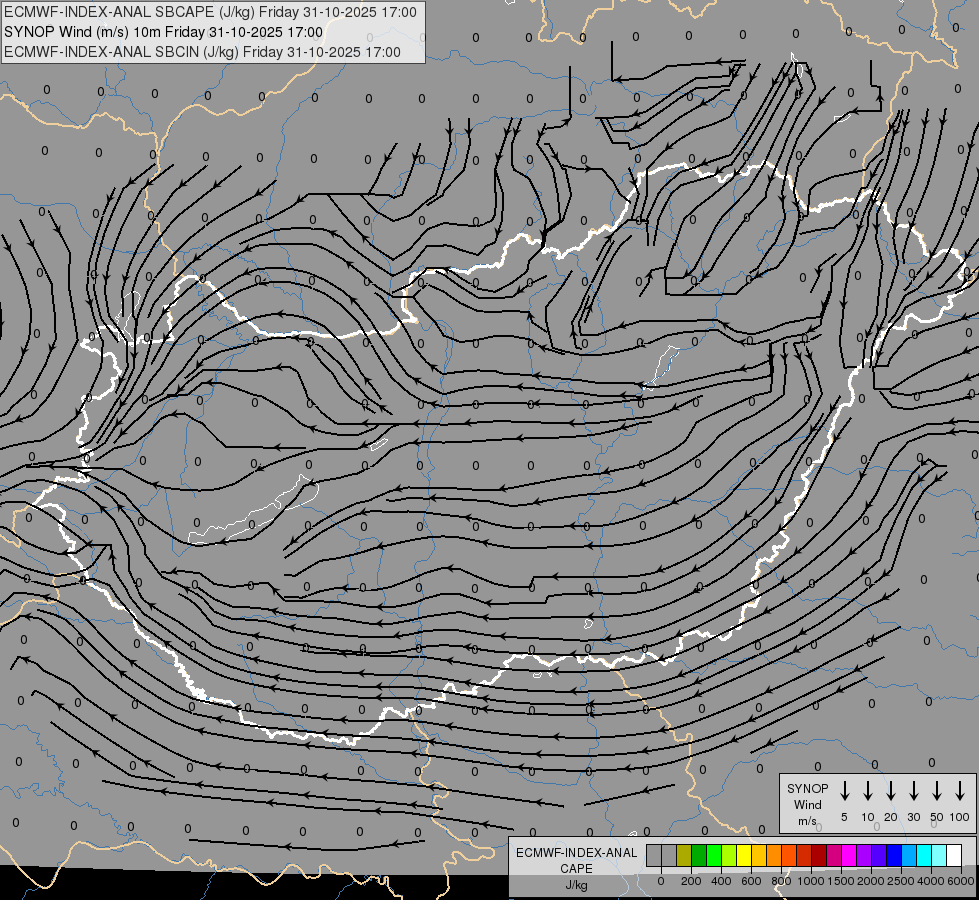The image size is (979, 900).
Task: Click the 6000 tick label on CAPE scale
Action: 961,881
